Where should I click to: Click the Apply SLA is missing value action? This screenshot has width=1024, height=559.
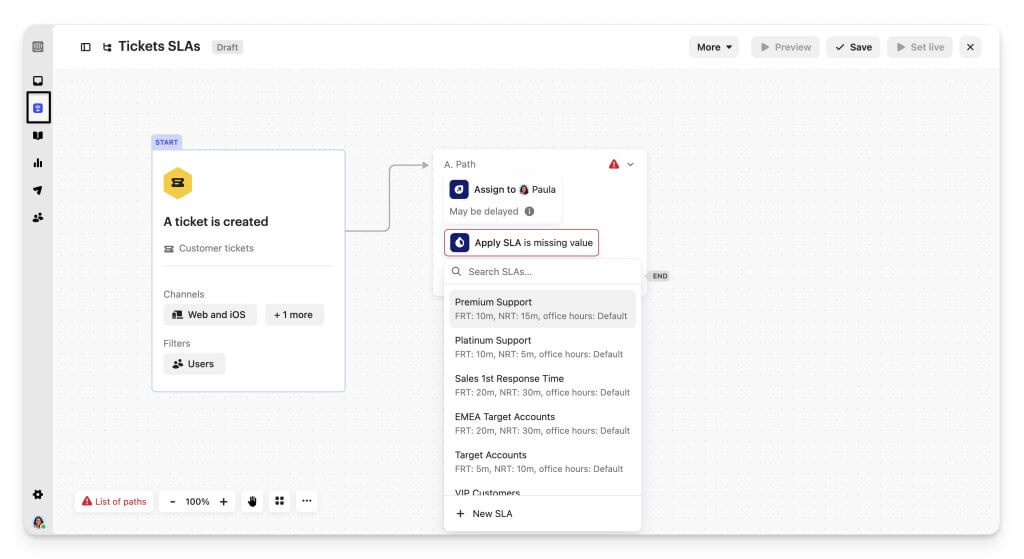point(521,242)
